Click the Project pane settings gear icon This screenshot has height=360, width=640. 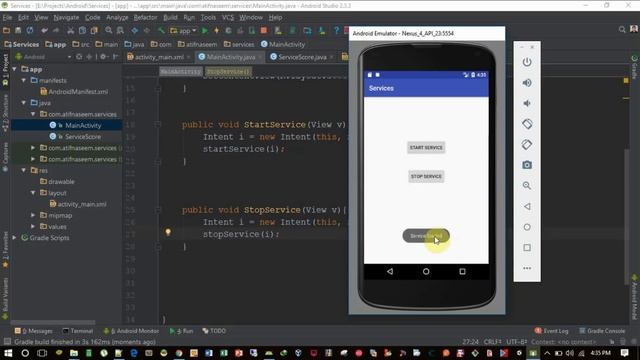coord(103,57)
